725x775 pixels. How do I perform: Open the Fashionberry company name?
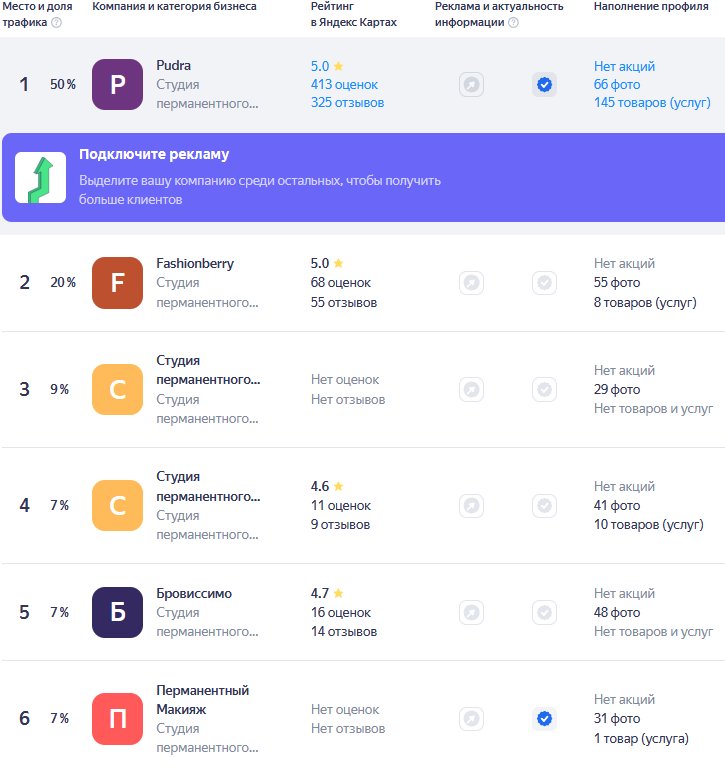195,264
